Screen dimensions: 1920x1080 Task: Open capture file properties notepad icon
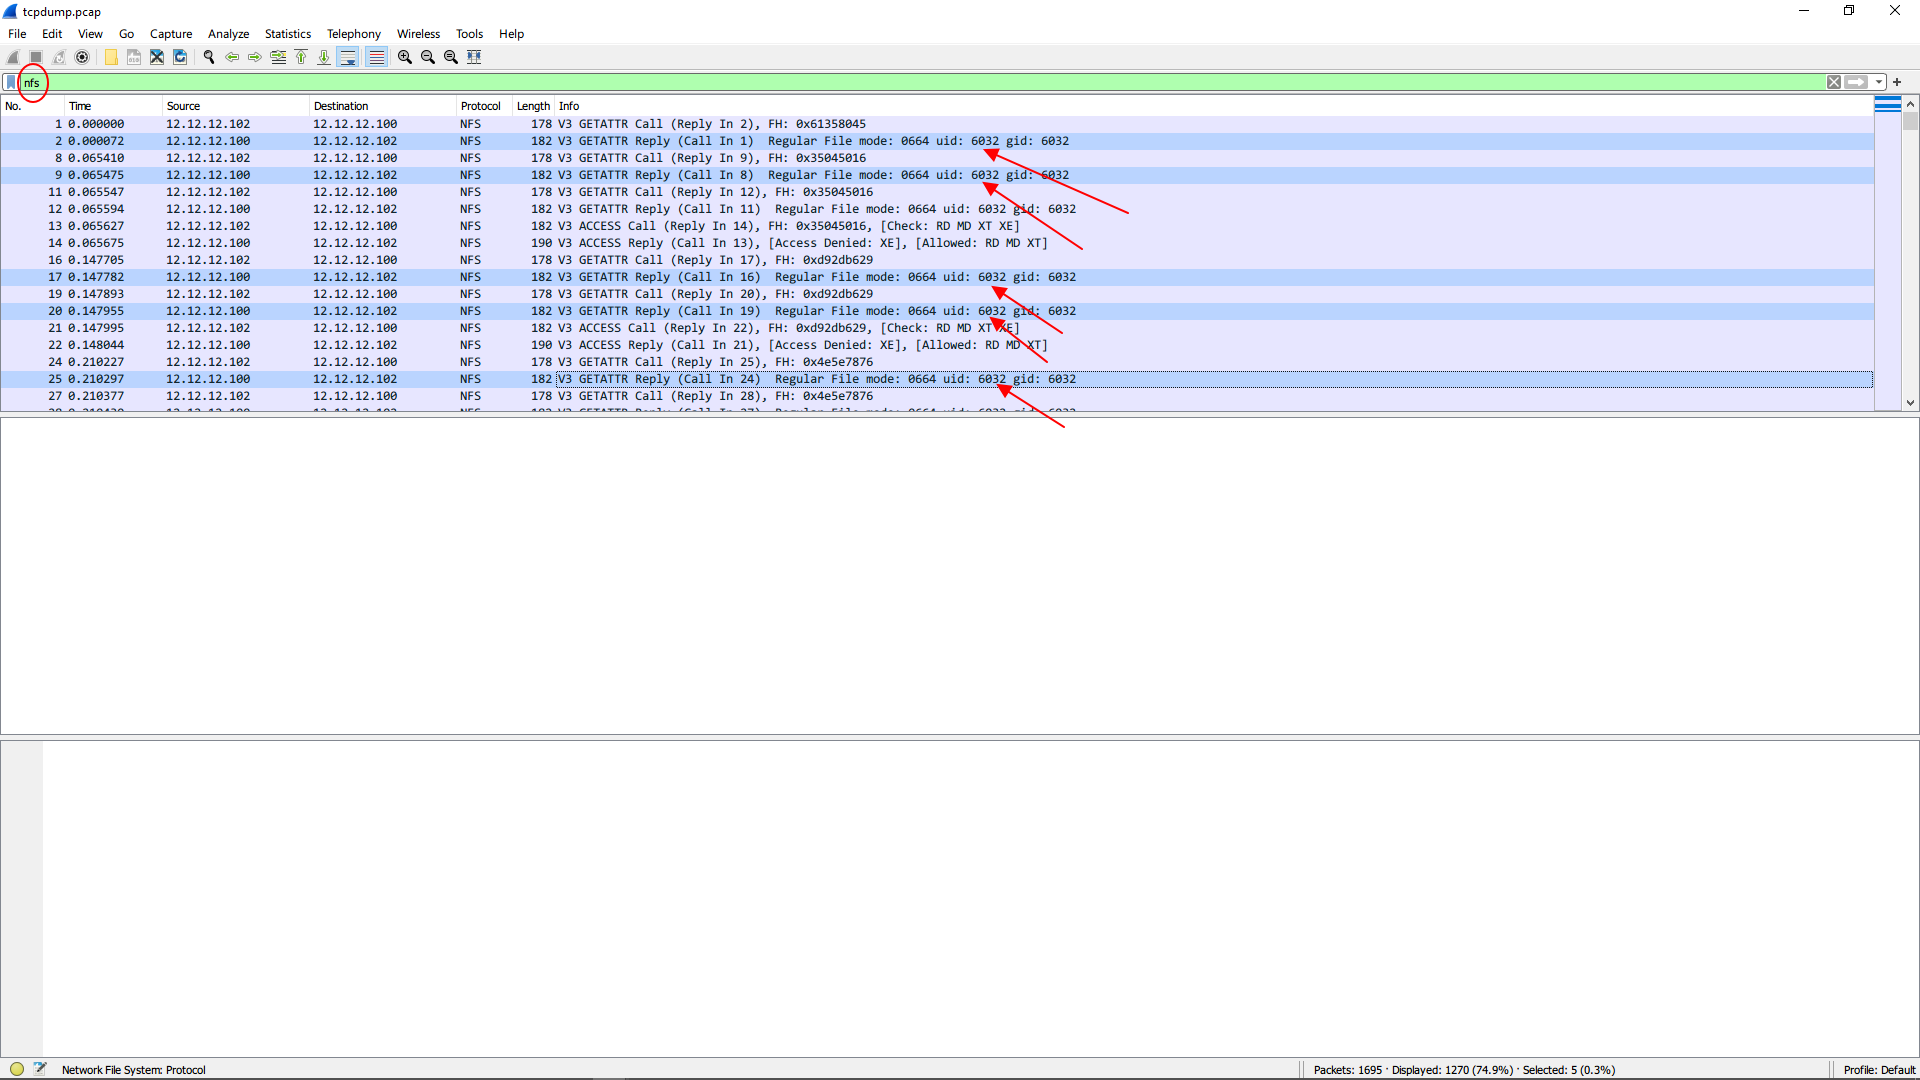click(x=40, y=1069)
